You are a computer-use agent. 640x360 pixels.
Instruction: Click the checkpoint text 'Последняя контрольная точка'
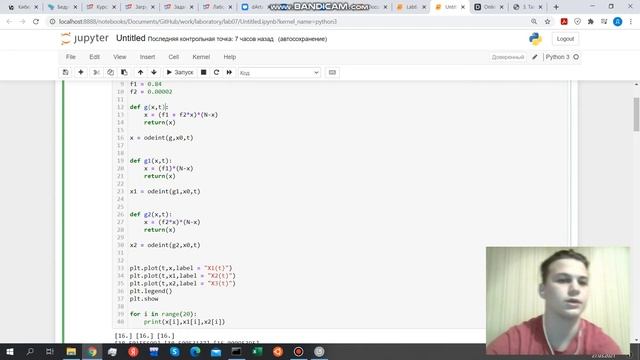point(190,39)
